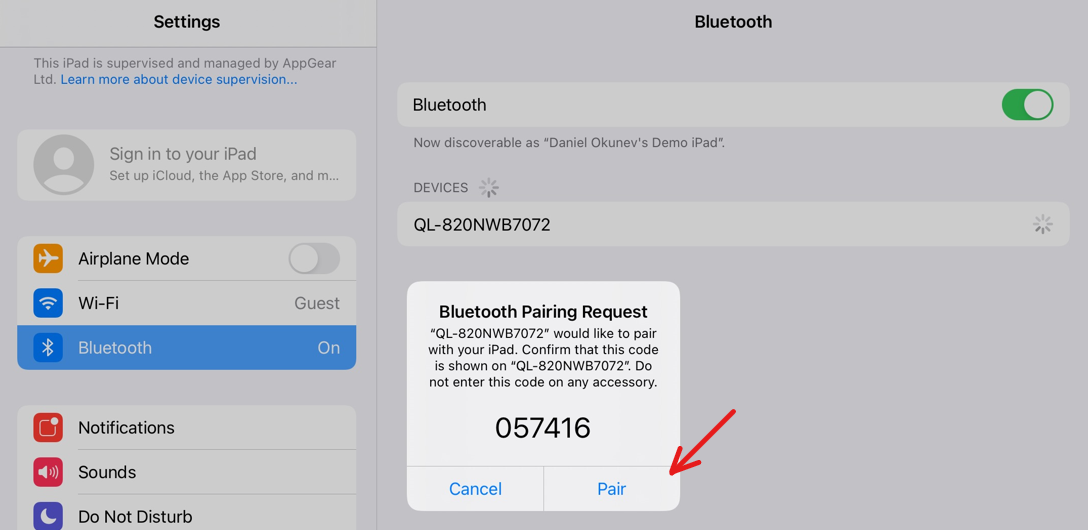Open the Sounds settings row
Viewport: 1088px width, 530px height.
click(187, 472)
